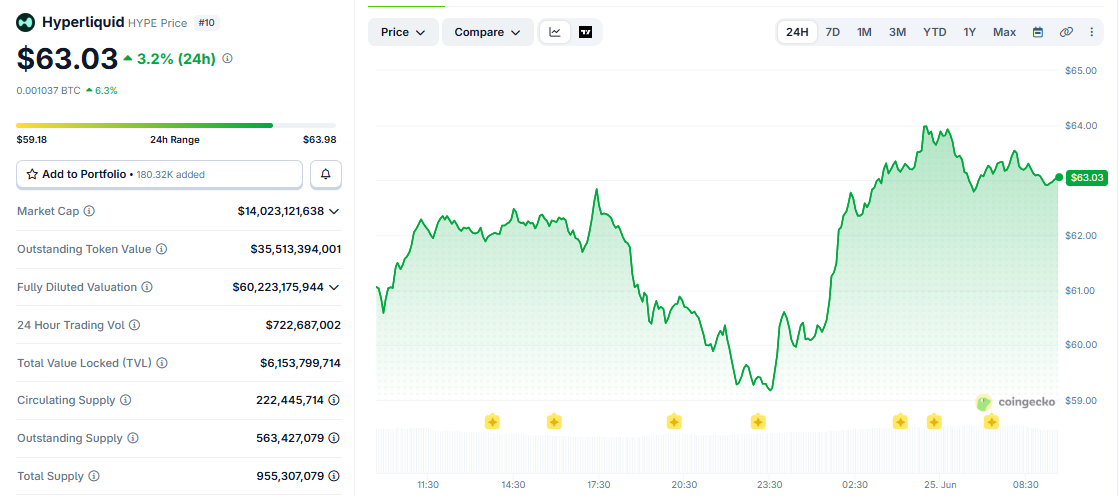Open Outstanding Token Value info icon
Image resolution: width=1118 pixels, height=496 pixels.
click(x=162, y=249)
